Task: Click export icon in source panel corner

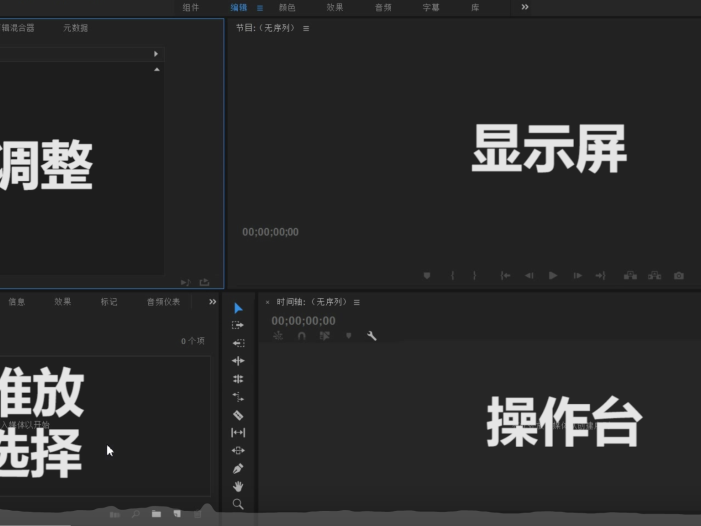Action: tap(204, 282)
